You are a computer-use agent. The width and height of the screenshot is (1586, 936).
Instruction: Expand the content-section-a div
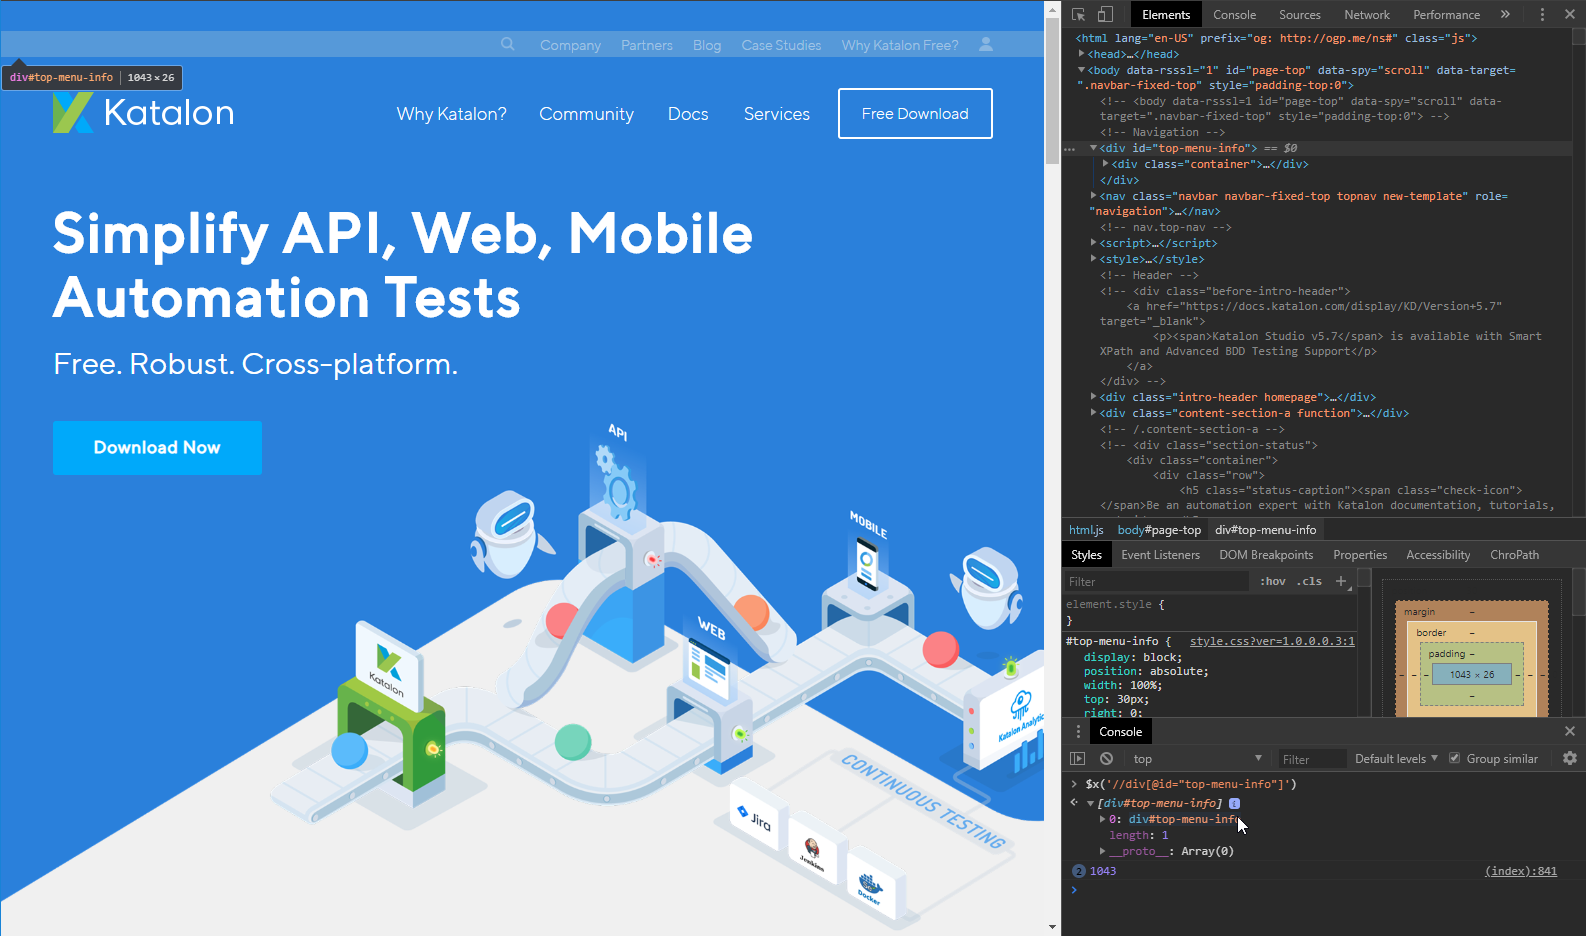coord(1093,413)
